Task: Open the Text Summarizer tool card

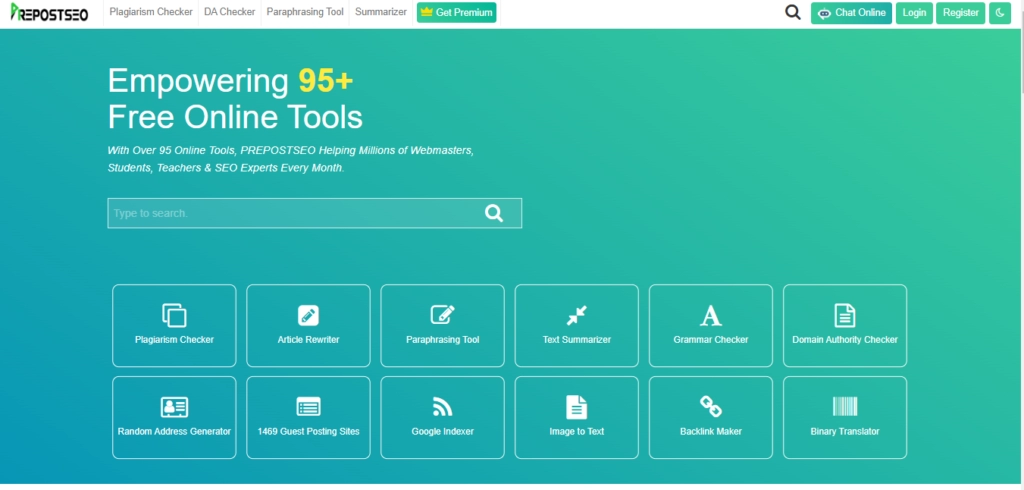Action: (576, 326)
